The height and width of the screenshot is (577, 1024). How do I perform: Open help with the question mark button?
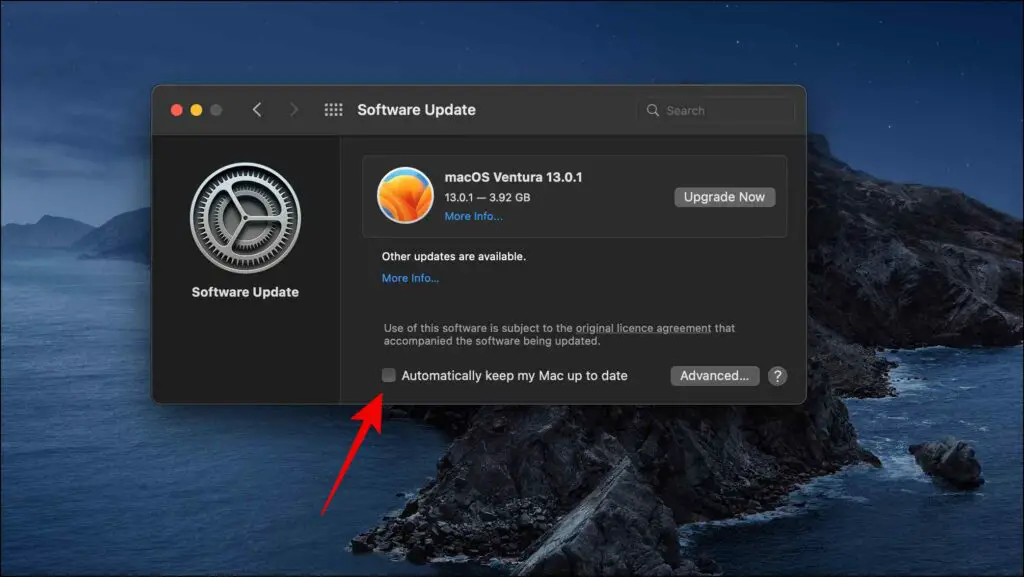(777, 376)
